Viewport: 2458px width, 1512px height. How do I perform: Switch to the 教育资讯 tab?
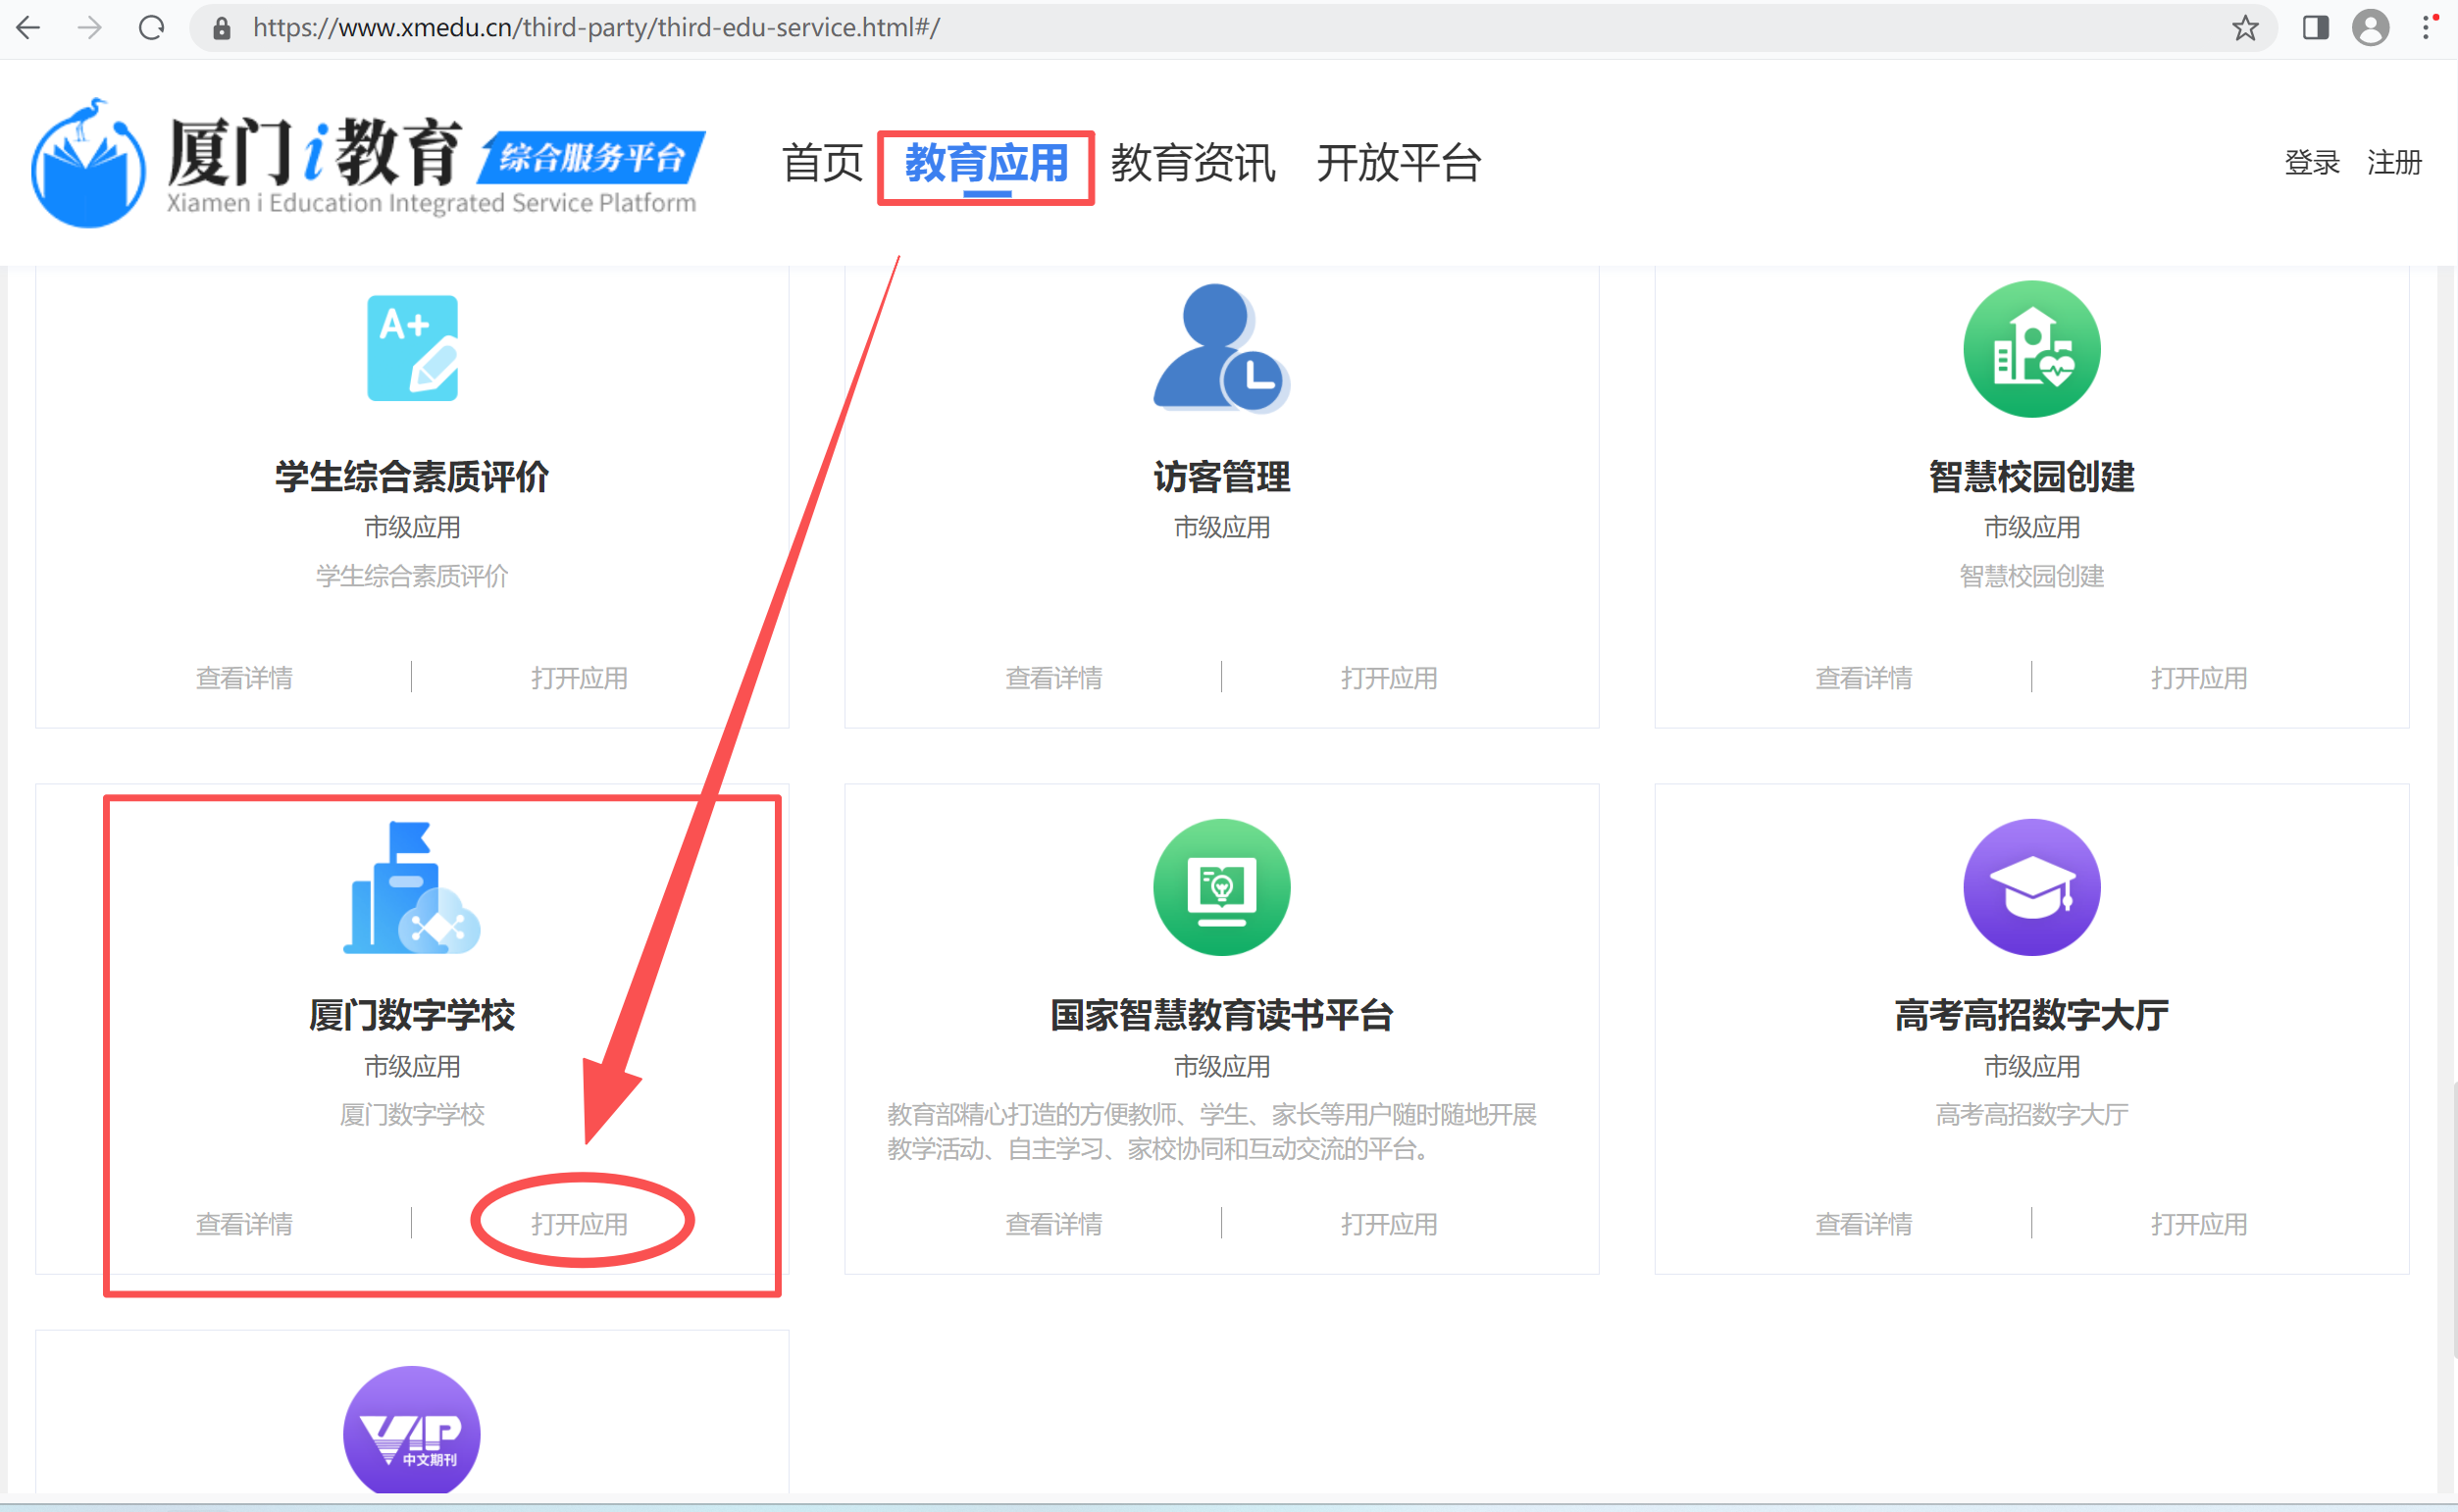pyautogui.click(x=1193, y=163)
